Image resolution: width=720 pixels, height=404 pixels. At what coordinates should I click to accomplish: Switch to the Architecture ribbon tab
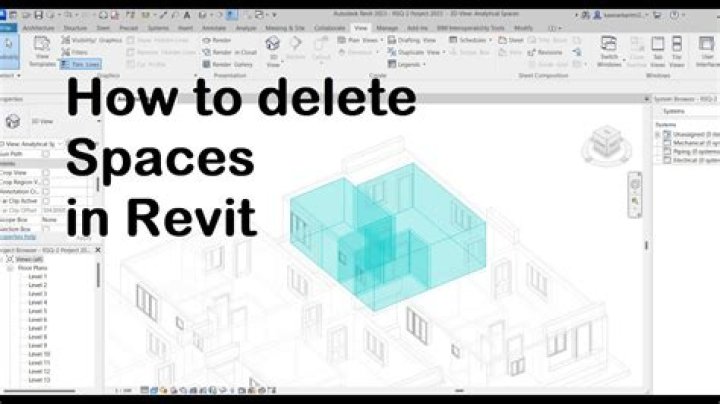[x=39, y=28]
